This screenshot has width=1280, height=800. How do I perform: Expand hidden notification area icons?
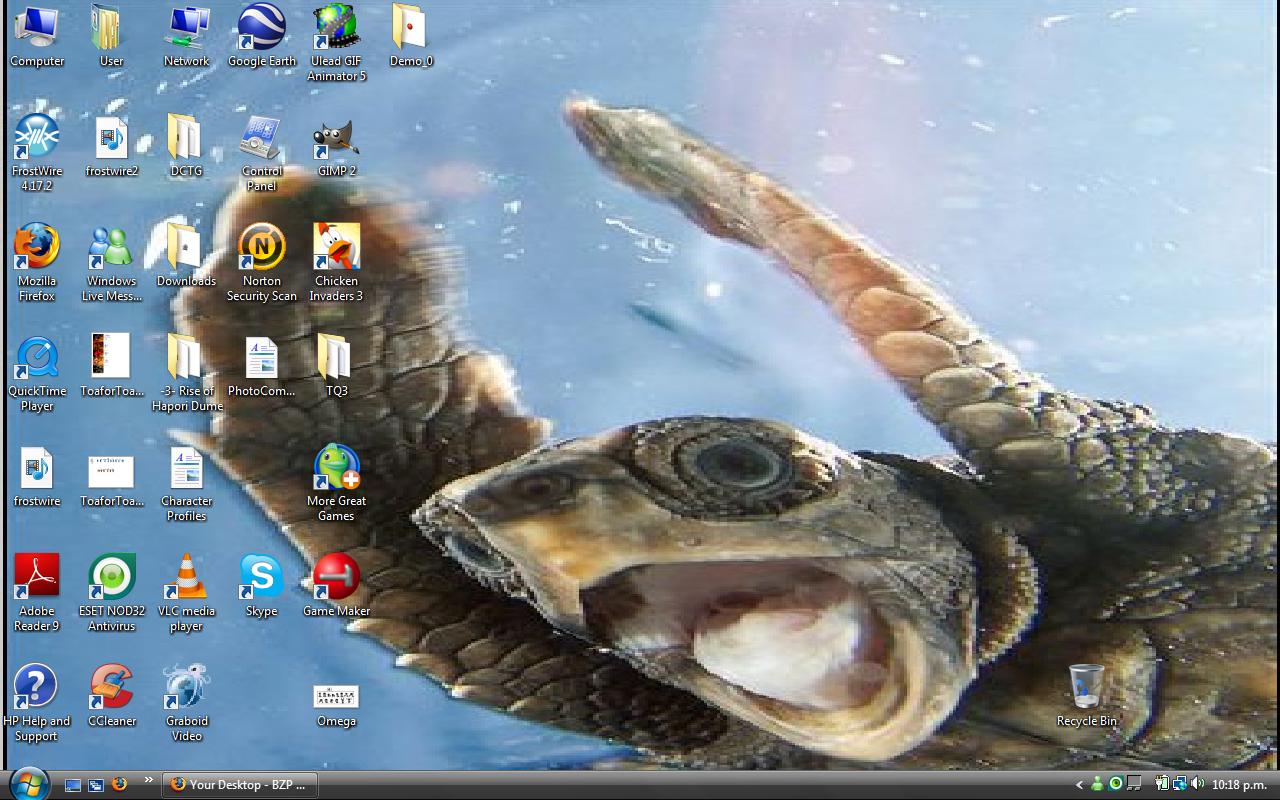point(1078,784)
